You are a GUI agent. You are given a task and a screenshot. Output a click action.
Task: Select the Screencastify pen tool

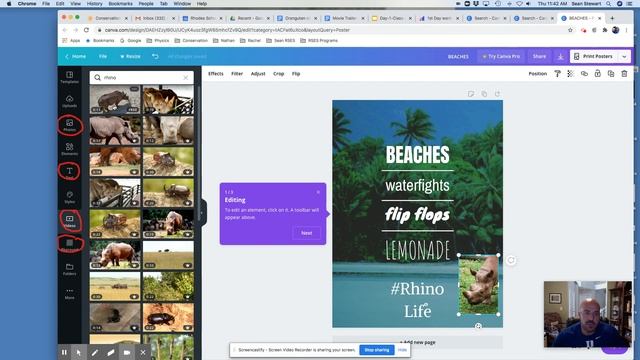coord(95,352)
